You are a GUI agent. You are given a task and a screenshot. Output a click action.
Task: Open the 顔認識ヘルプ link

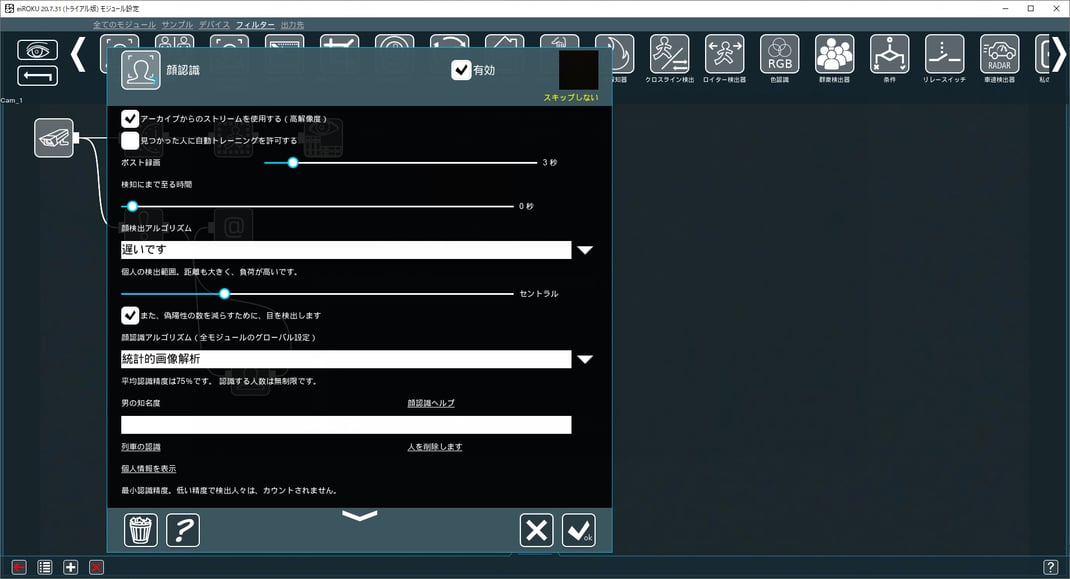click(431, 404)
